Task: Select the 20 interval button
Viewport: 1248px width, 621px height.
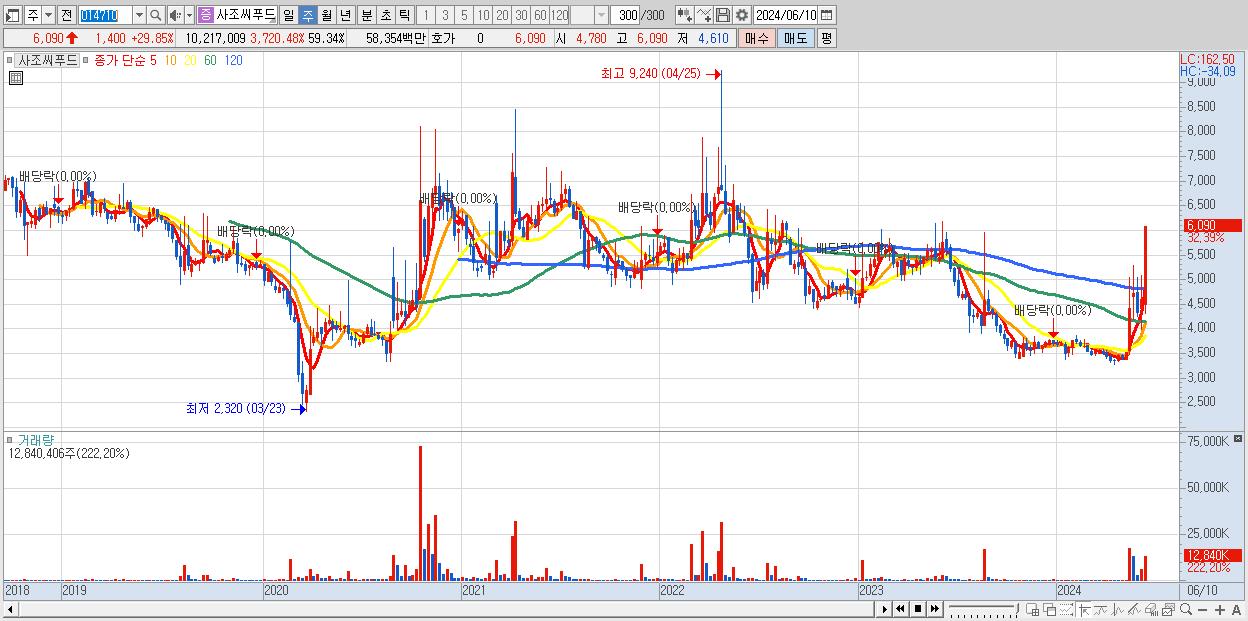Action: (x=502, y=15)
